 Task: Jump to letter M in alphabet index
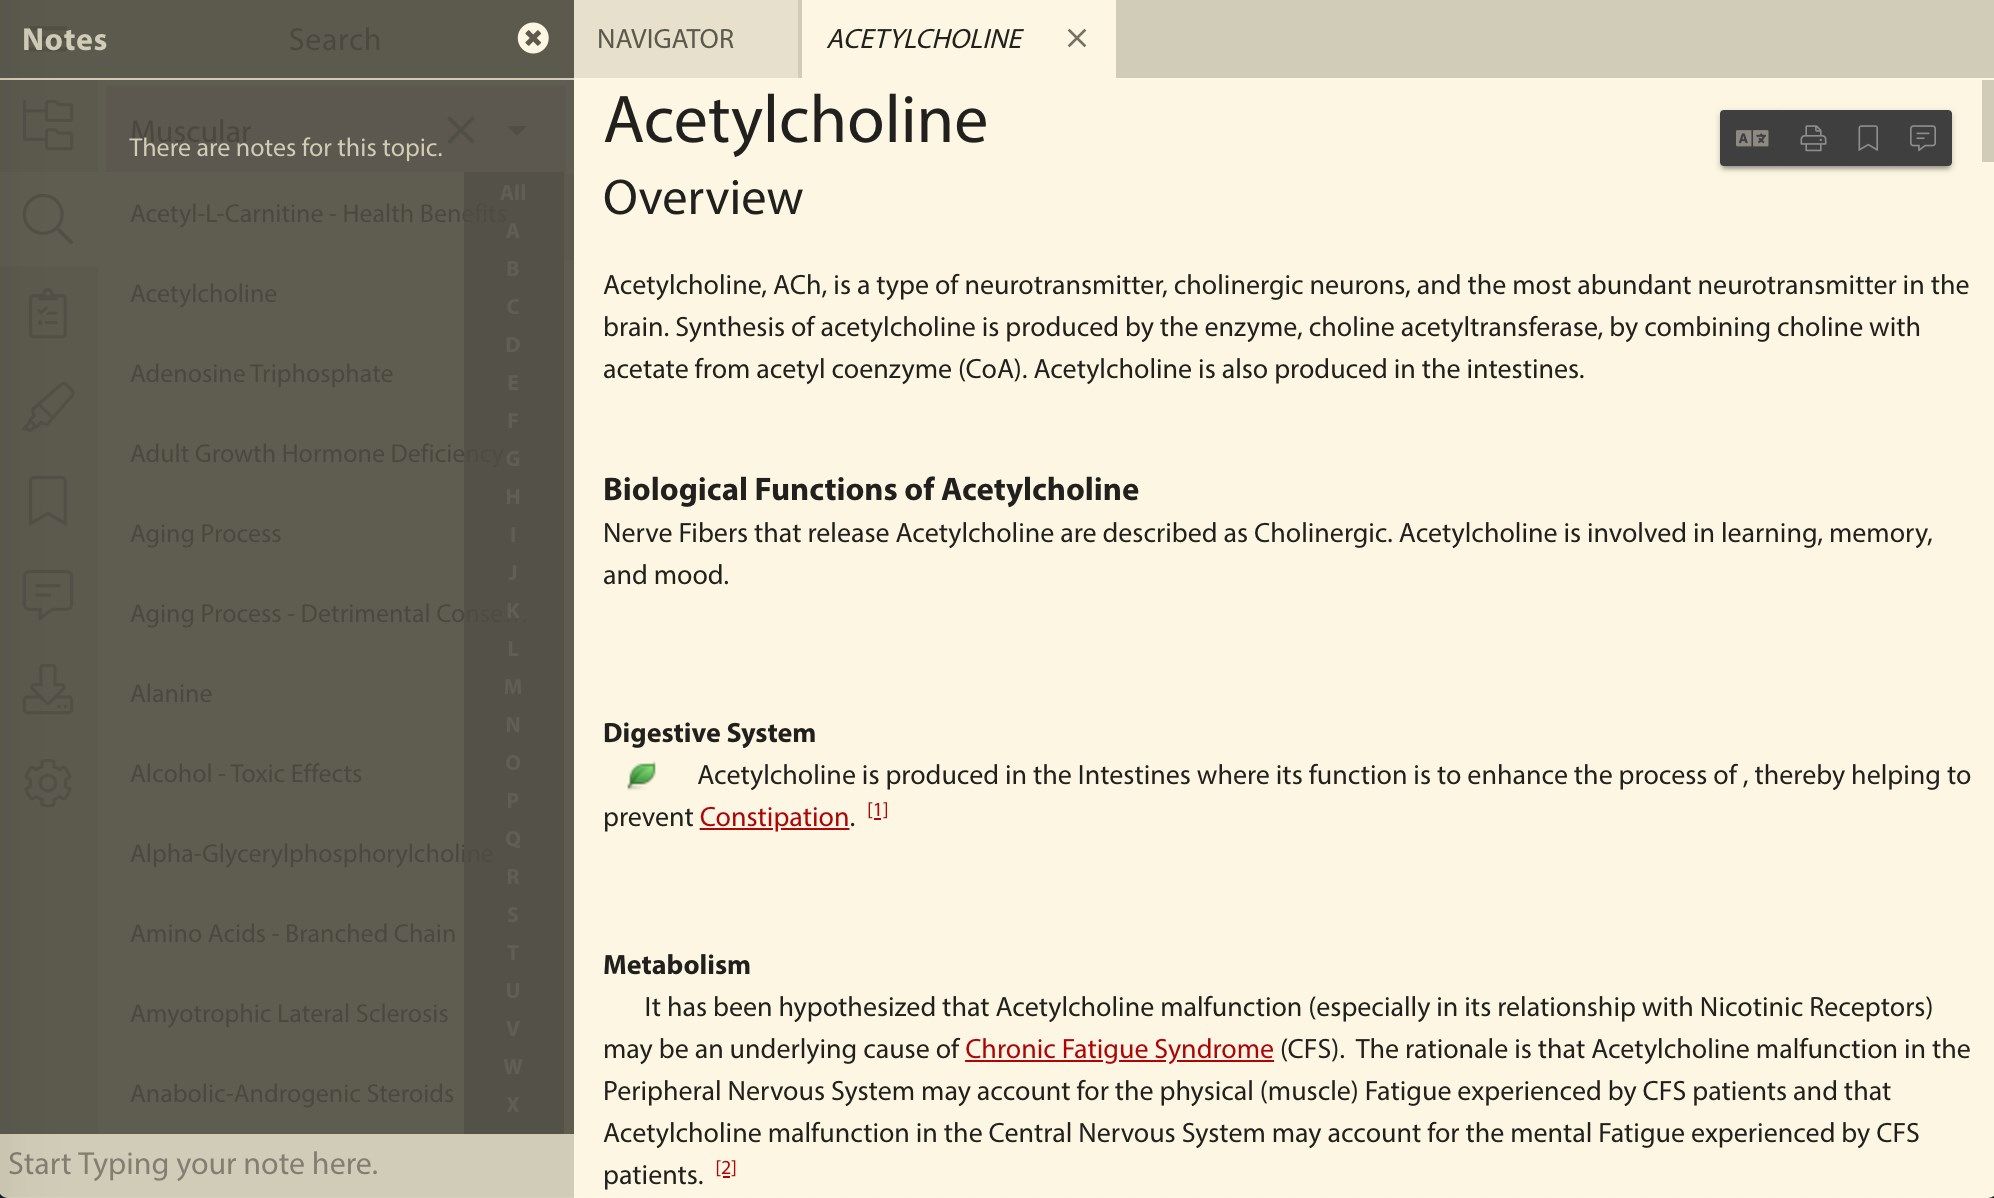(513, 687)
